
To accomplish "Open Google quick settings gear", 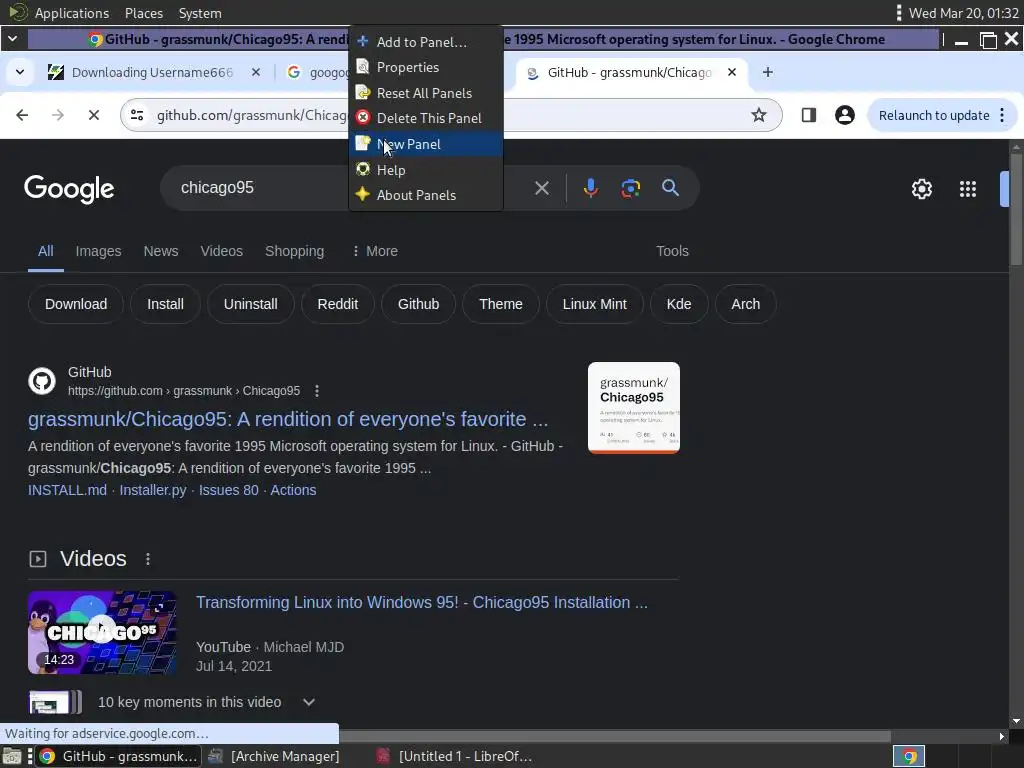I will [921, 189].
